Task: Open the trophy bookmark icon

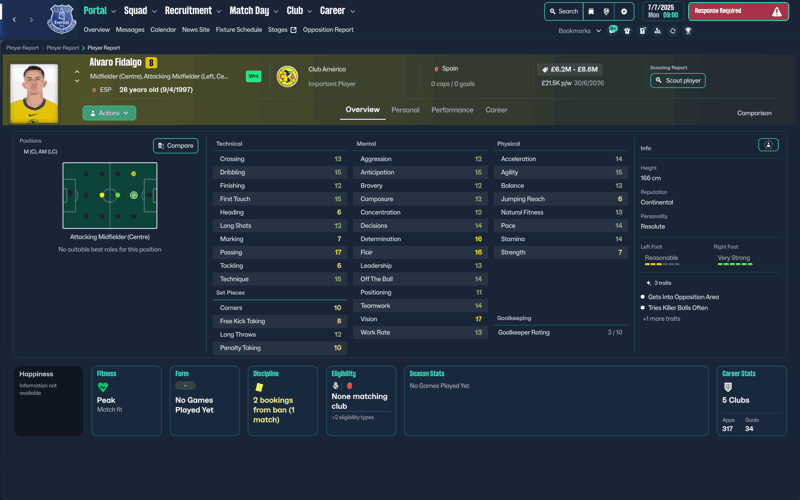Action: [x=688, y=31]
